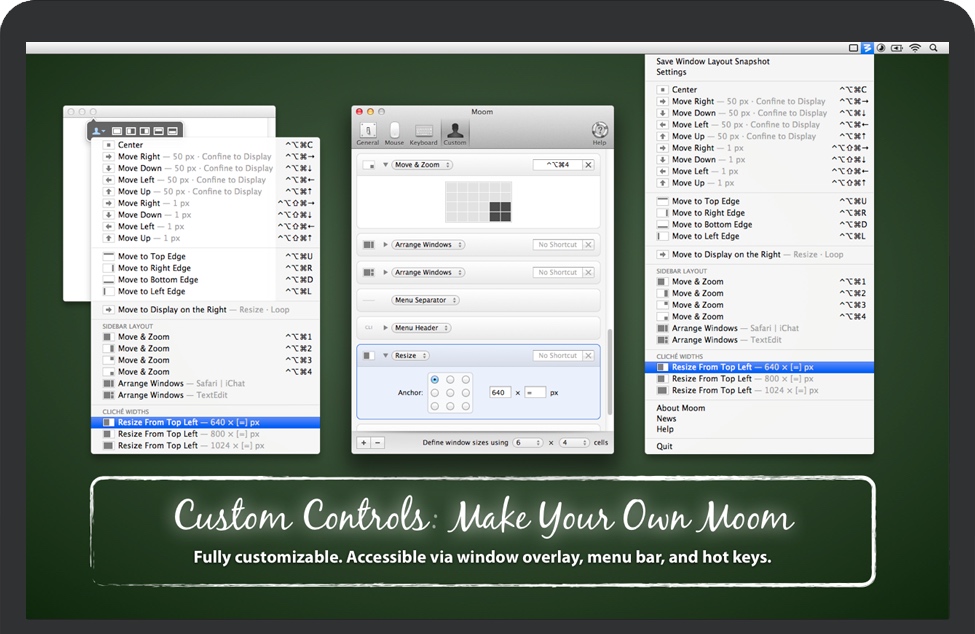The height and width of the screenshot is (634, 975).
Task: Select the bottom-right anchor radio button
Action: 466,407
